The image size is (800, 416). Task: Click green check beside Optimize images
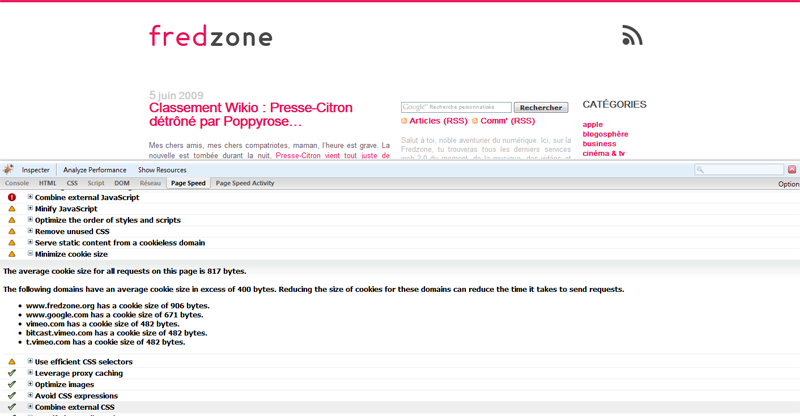coord(12,384)
